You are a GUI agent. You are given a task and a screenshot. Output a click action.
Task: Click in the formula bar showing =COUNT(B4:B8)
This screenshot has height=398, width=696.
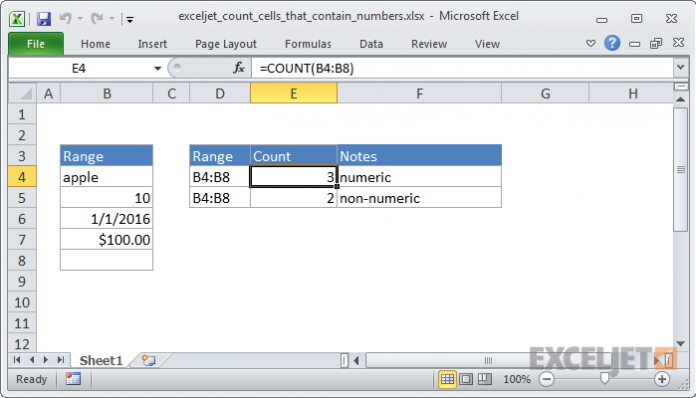point(463,68)
